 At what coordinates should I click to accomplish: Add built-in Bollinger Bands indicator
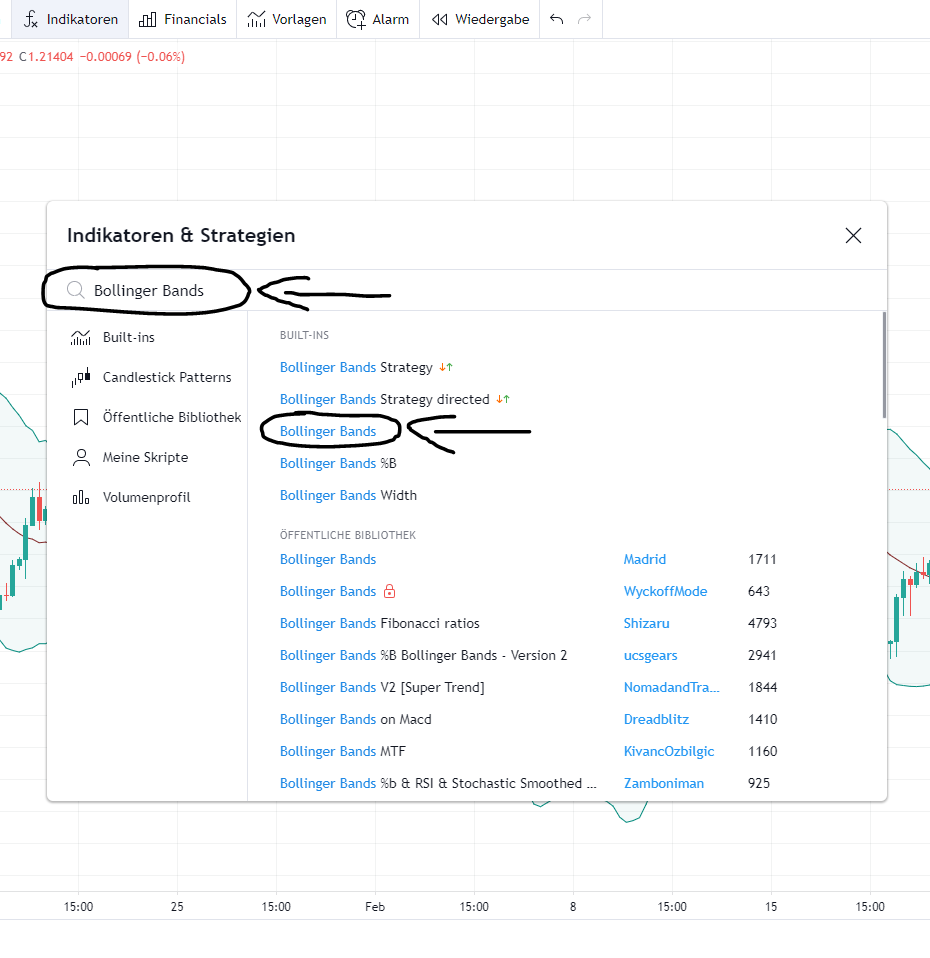pyautogui.click(x=328, y=431)
